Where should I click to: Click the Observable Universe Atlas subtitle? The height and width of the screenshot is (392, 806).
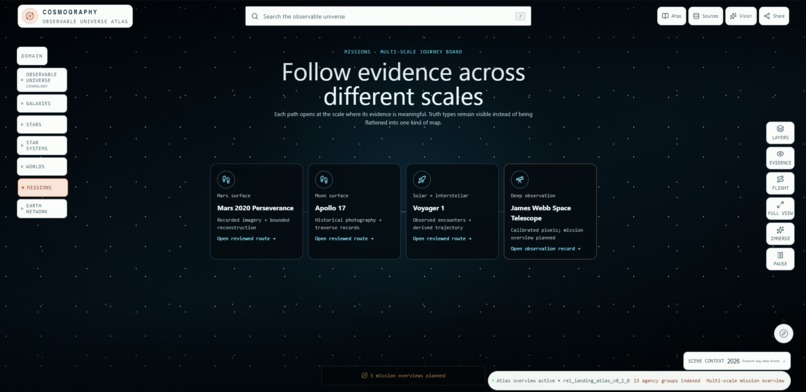click(85, 22)
